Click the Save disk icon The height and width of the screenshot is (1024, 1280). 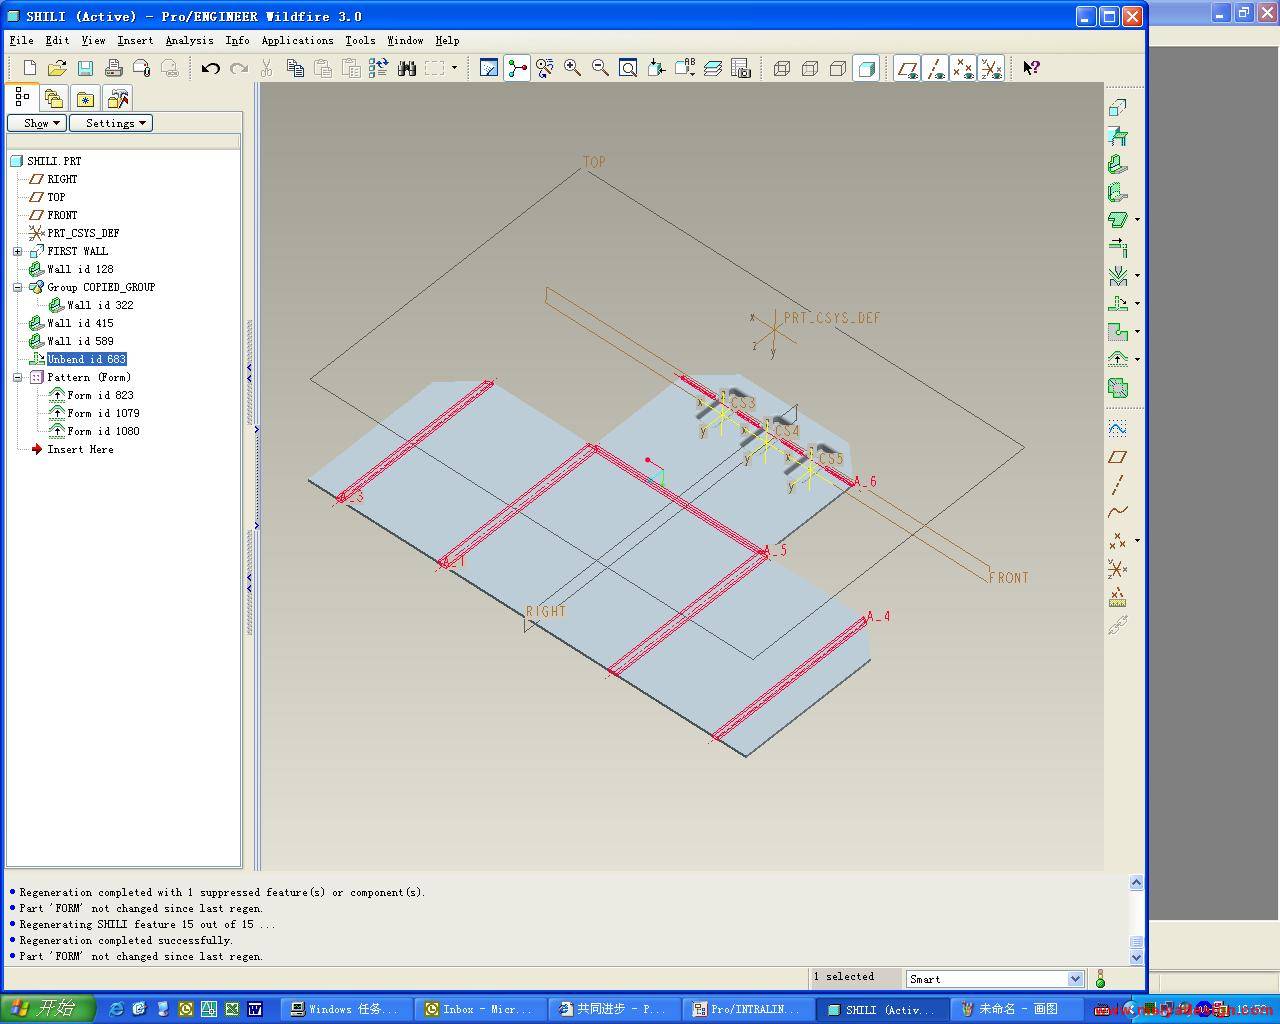(85, 68)
